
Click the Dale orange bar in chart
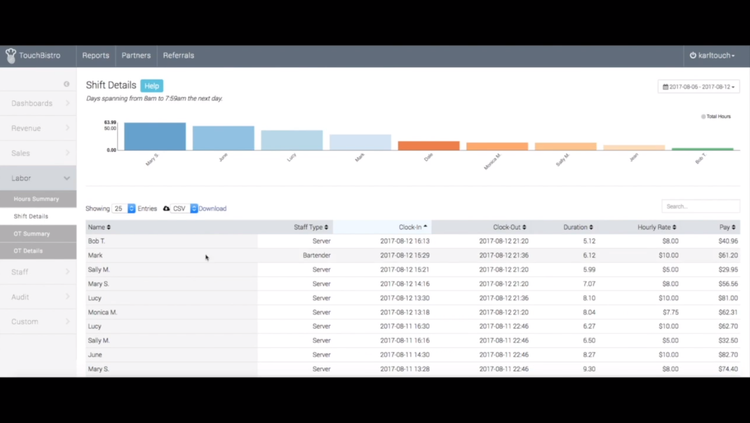pyautogui.click(x=429, y=145)
